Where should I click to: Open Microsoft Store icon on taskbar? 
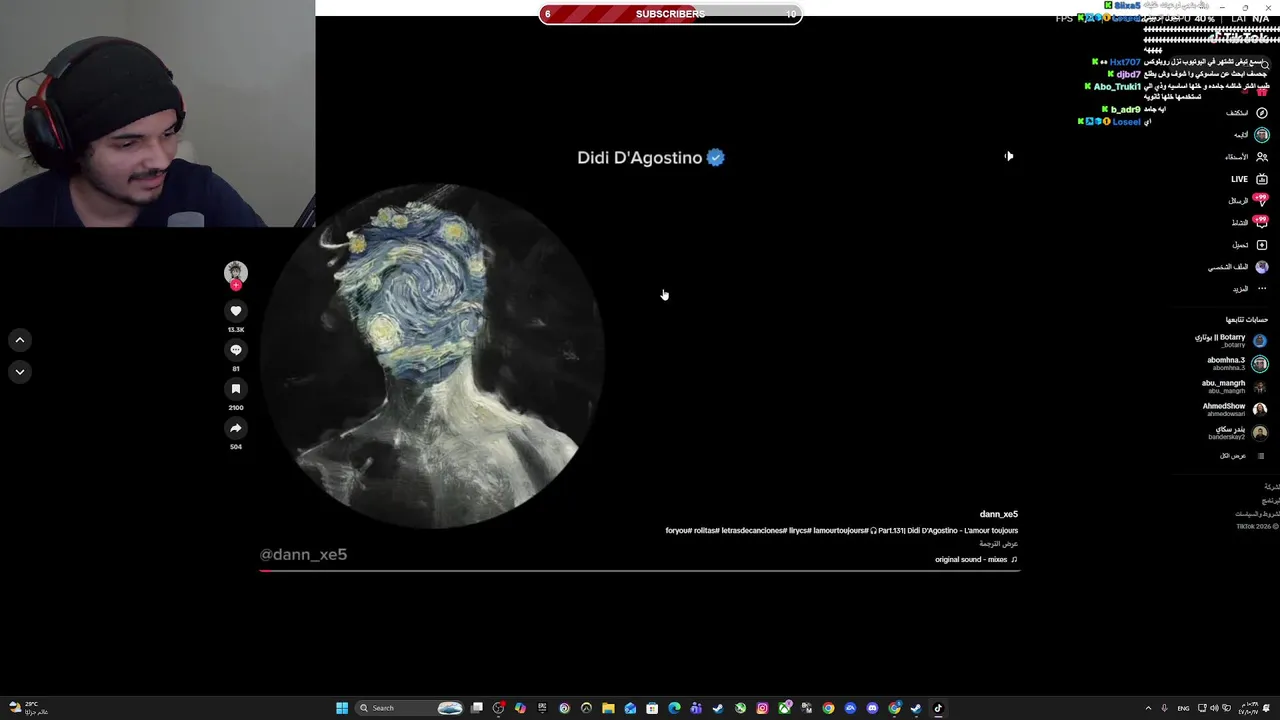(652, 708)
